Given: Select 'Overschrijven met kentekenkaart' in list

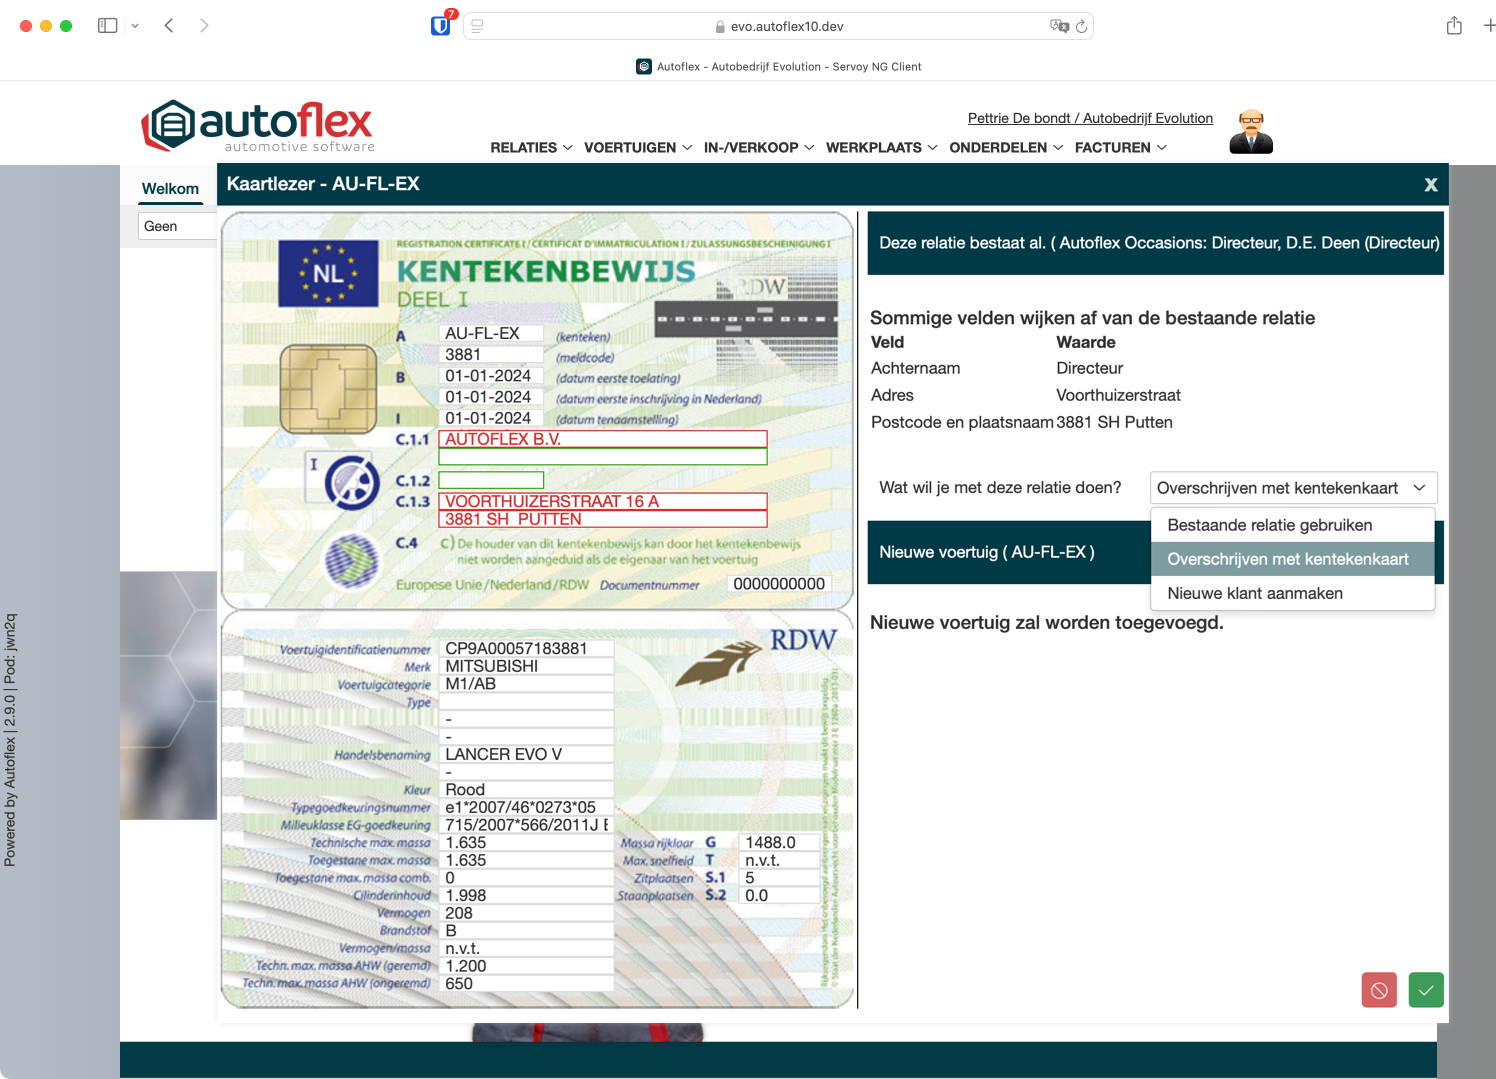Looking at the screenshot, I should (x=1287, y=559).
